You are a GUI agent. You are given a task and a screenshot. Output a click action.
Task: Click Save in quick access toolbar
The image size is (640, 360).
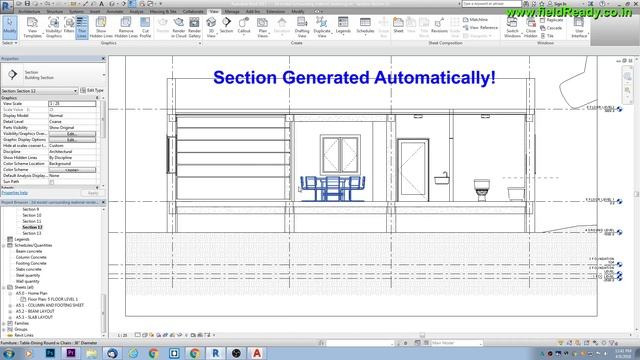(27, 4)
